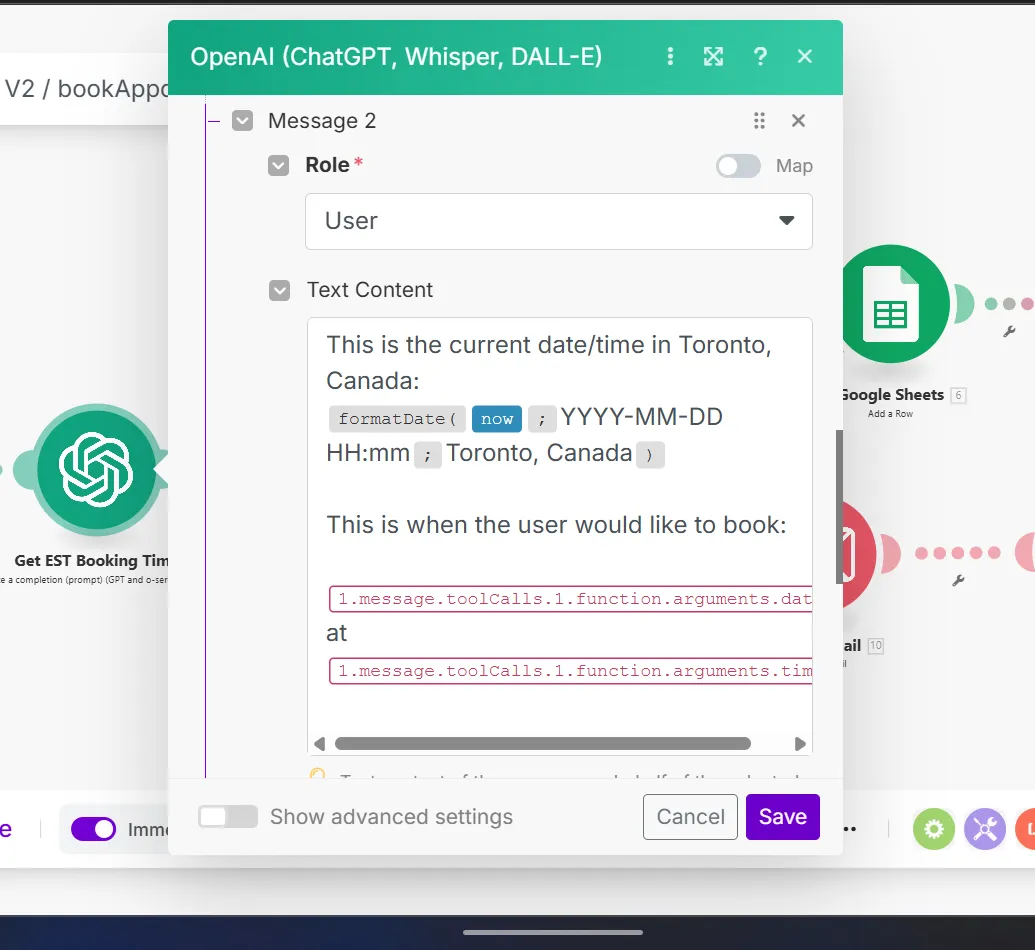Screen dimensions: 1035x950
Task: Click the 'Toronto, Canada' timezone text in formula
Action: 539,454
